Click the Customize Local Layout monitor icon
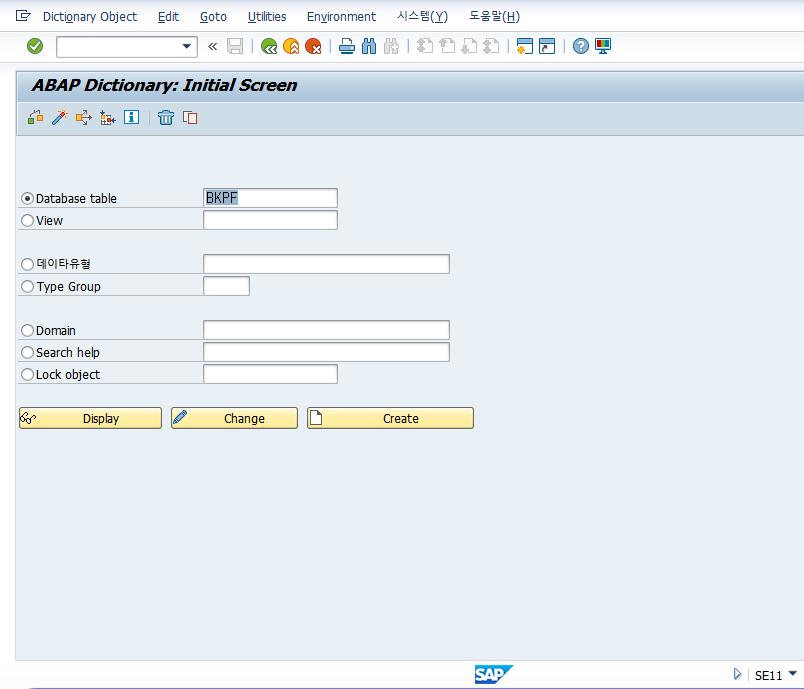This screenshot has height=689, width=804. (x=603, y=46)
